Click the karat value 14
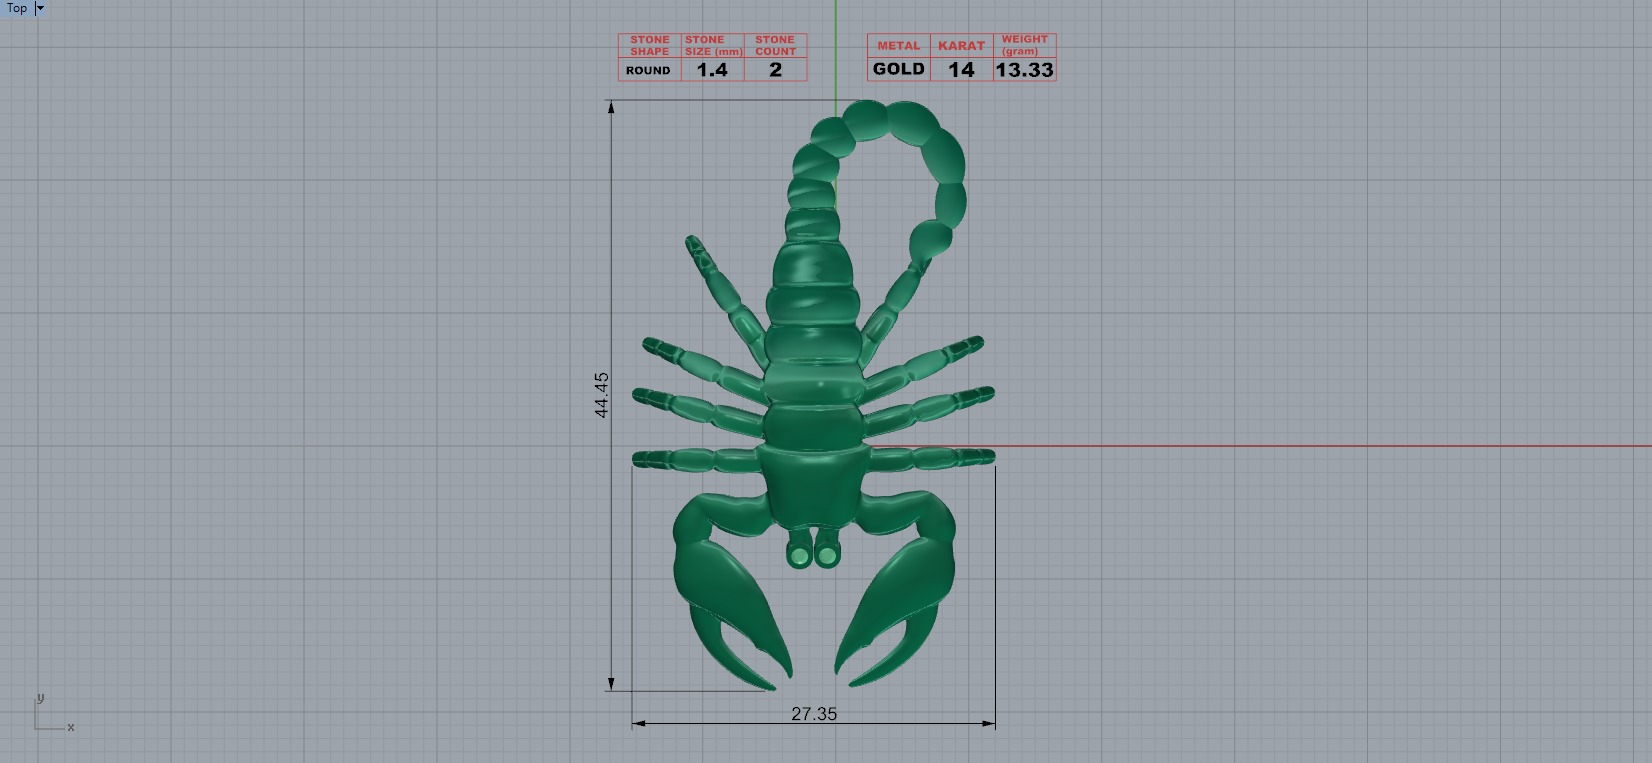Image resolution: width=1652 pixels, height=763 pixels. coord(961,70)
